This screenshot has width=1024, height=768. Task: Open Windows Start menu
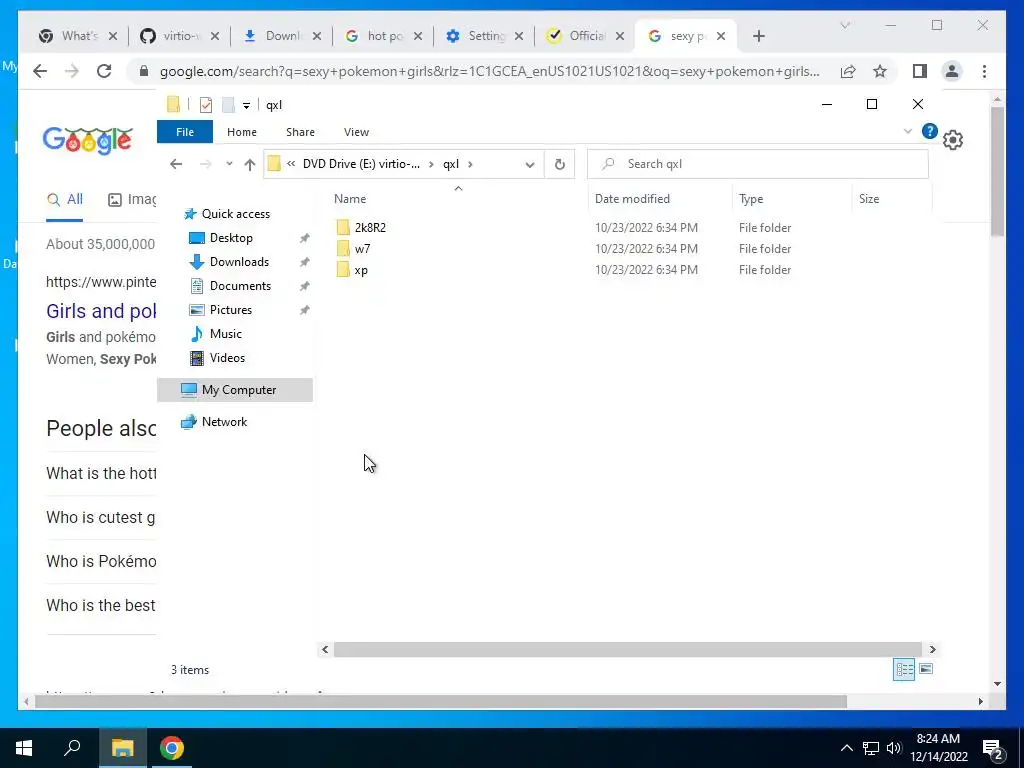pos(24,748)
